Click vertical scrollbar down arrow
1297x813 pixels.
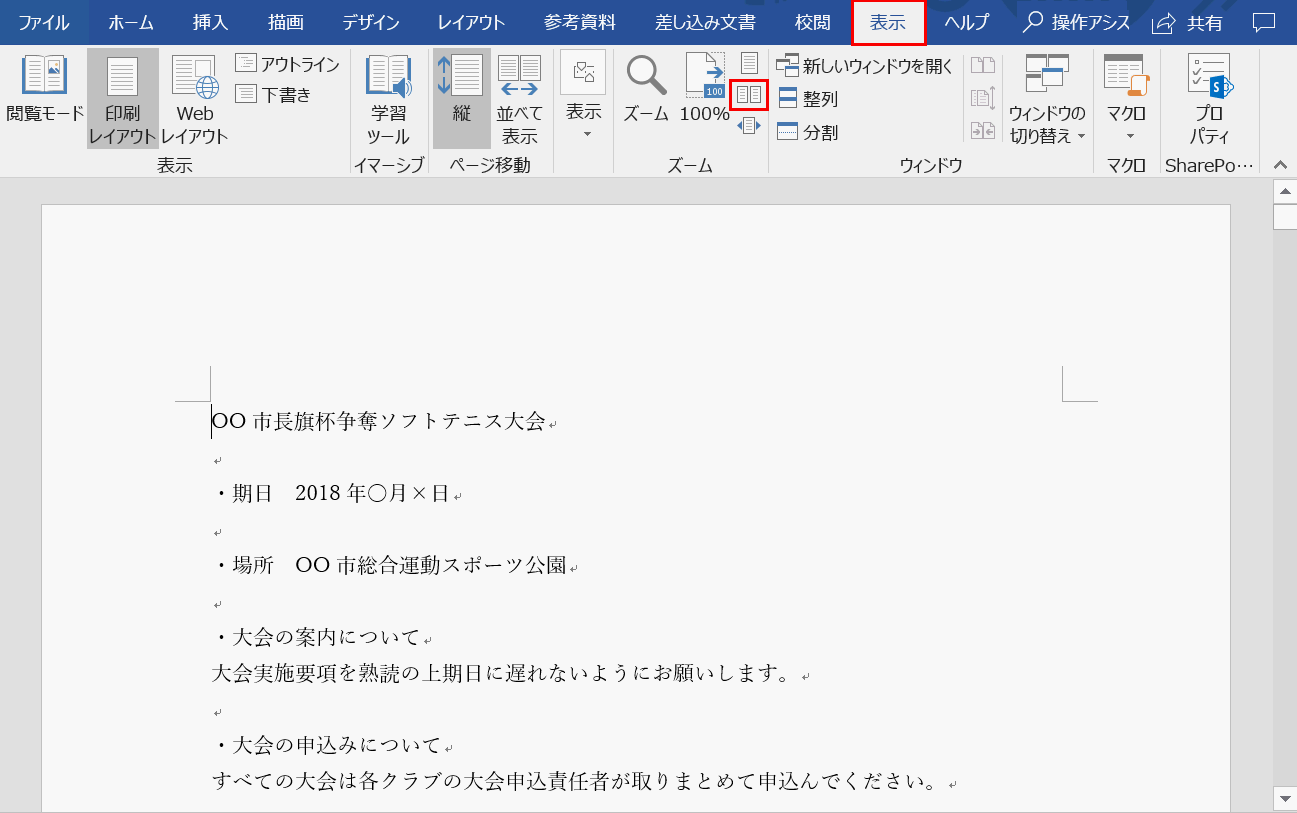[1285, 797]
